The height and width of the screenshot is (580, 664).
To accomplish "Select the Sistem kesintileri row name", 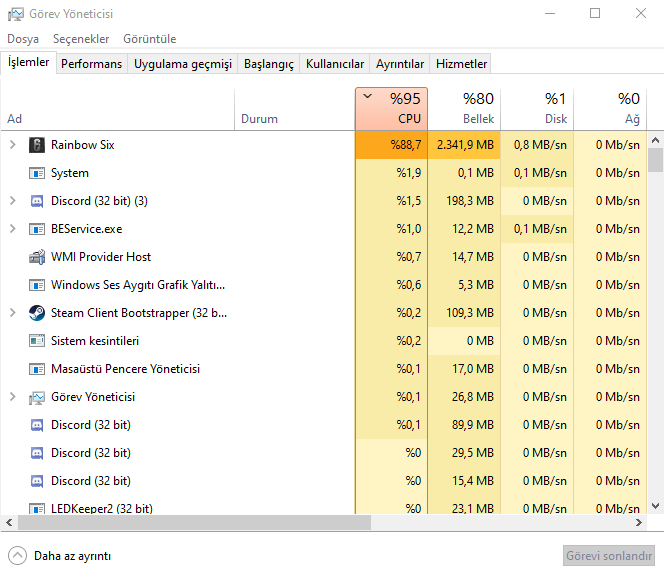I will [x=95, y=341].
